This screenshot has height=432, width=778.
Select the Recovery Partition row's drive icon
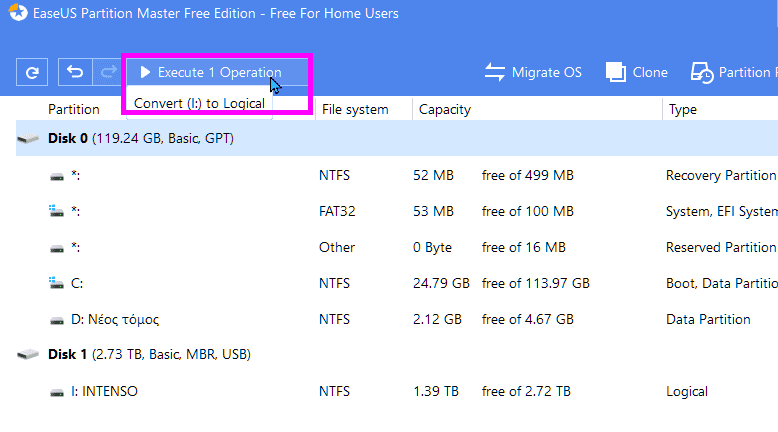point(57,176)
